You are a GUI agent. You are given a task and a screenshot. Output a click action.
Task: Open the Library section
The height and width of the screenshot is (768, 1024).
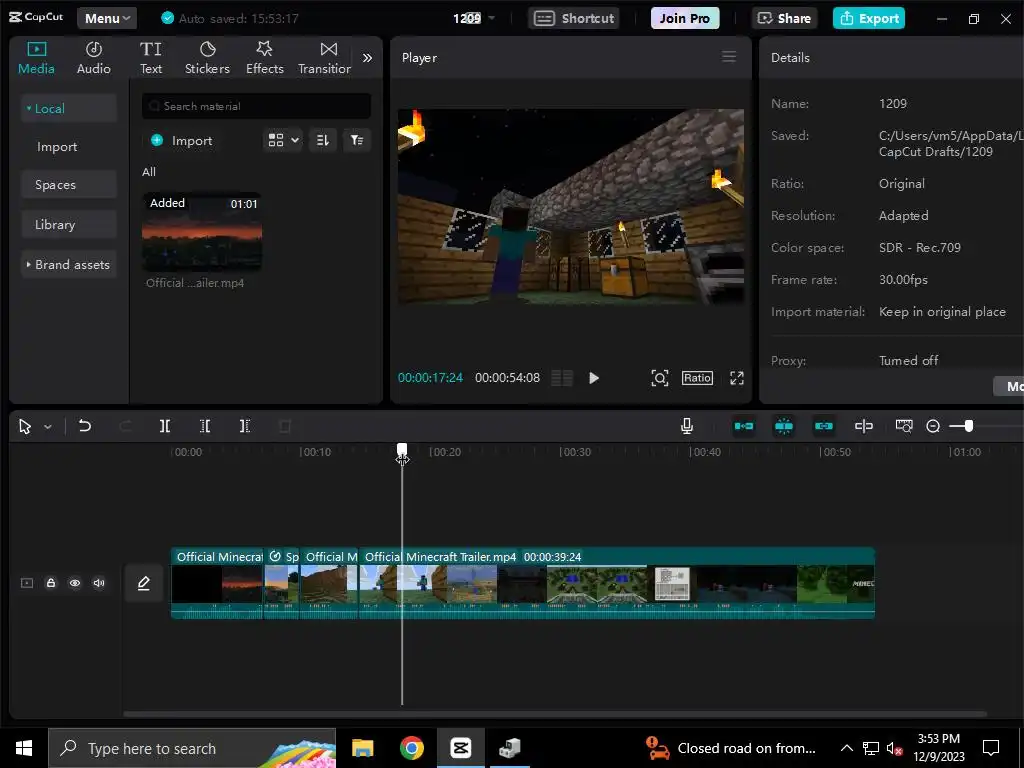click(x=69, y=225)
